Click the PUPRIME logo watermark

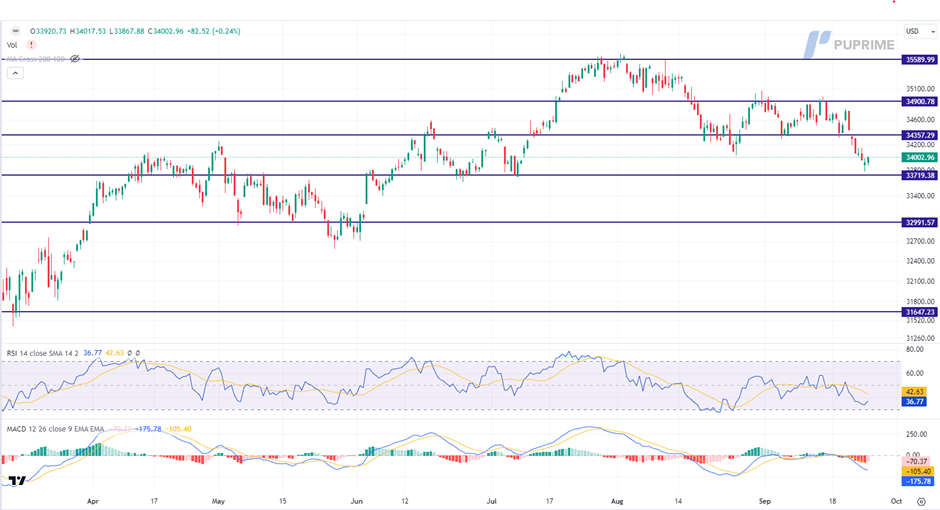849,45
